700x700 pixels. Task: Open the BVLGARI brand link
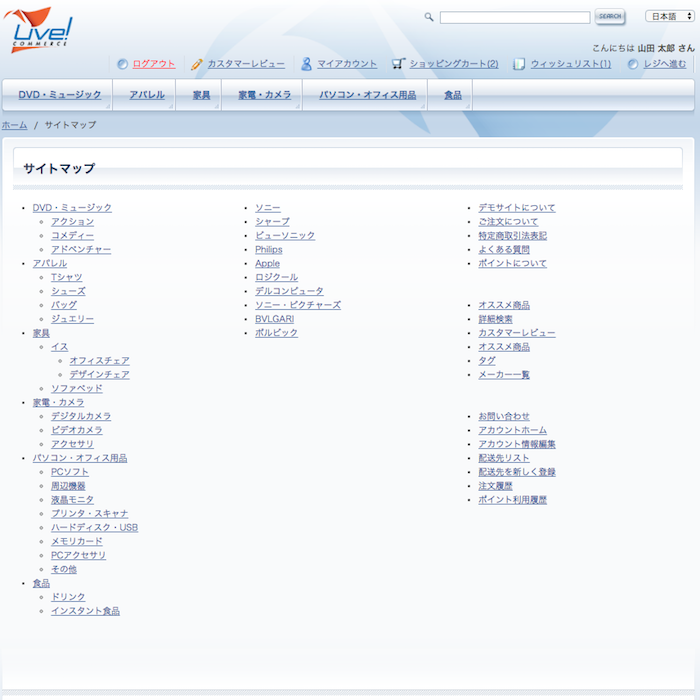274,319
